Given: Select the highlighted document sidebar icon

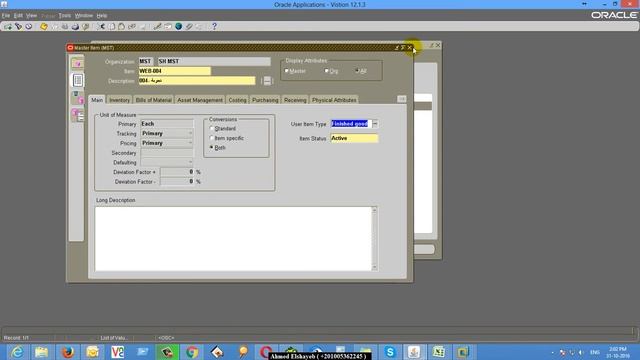Looking at the screenshot, I should [x=78, y=80].
